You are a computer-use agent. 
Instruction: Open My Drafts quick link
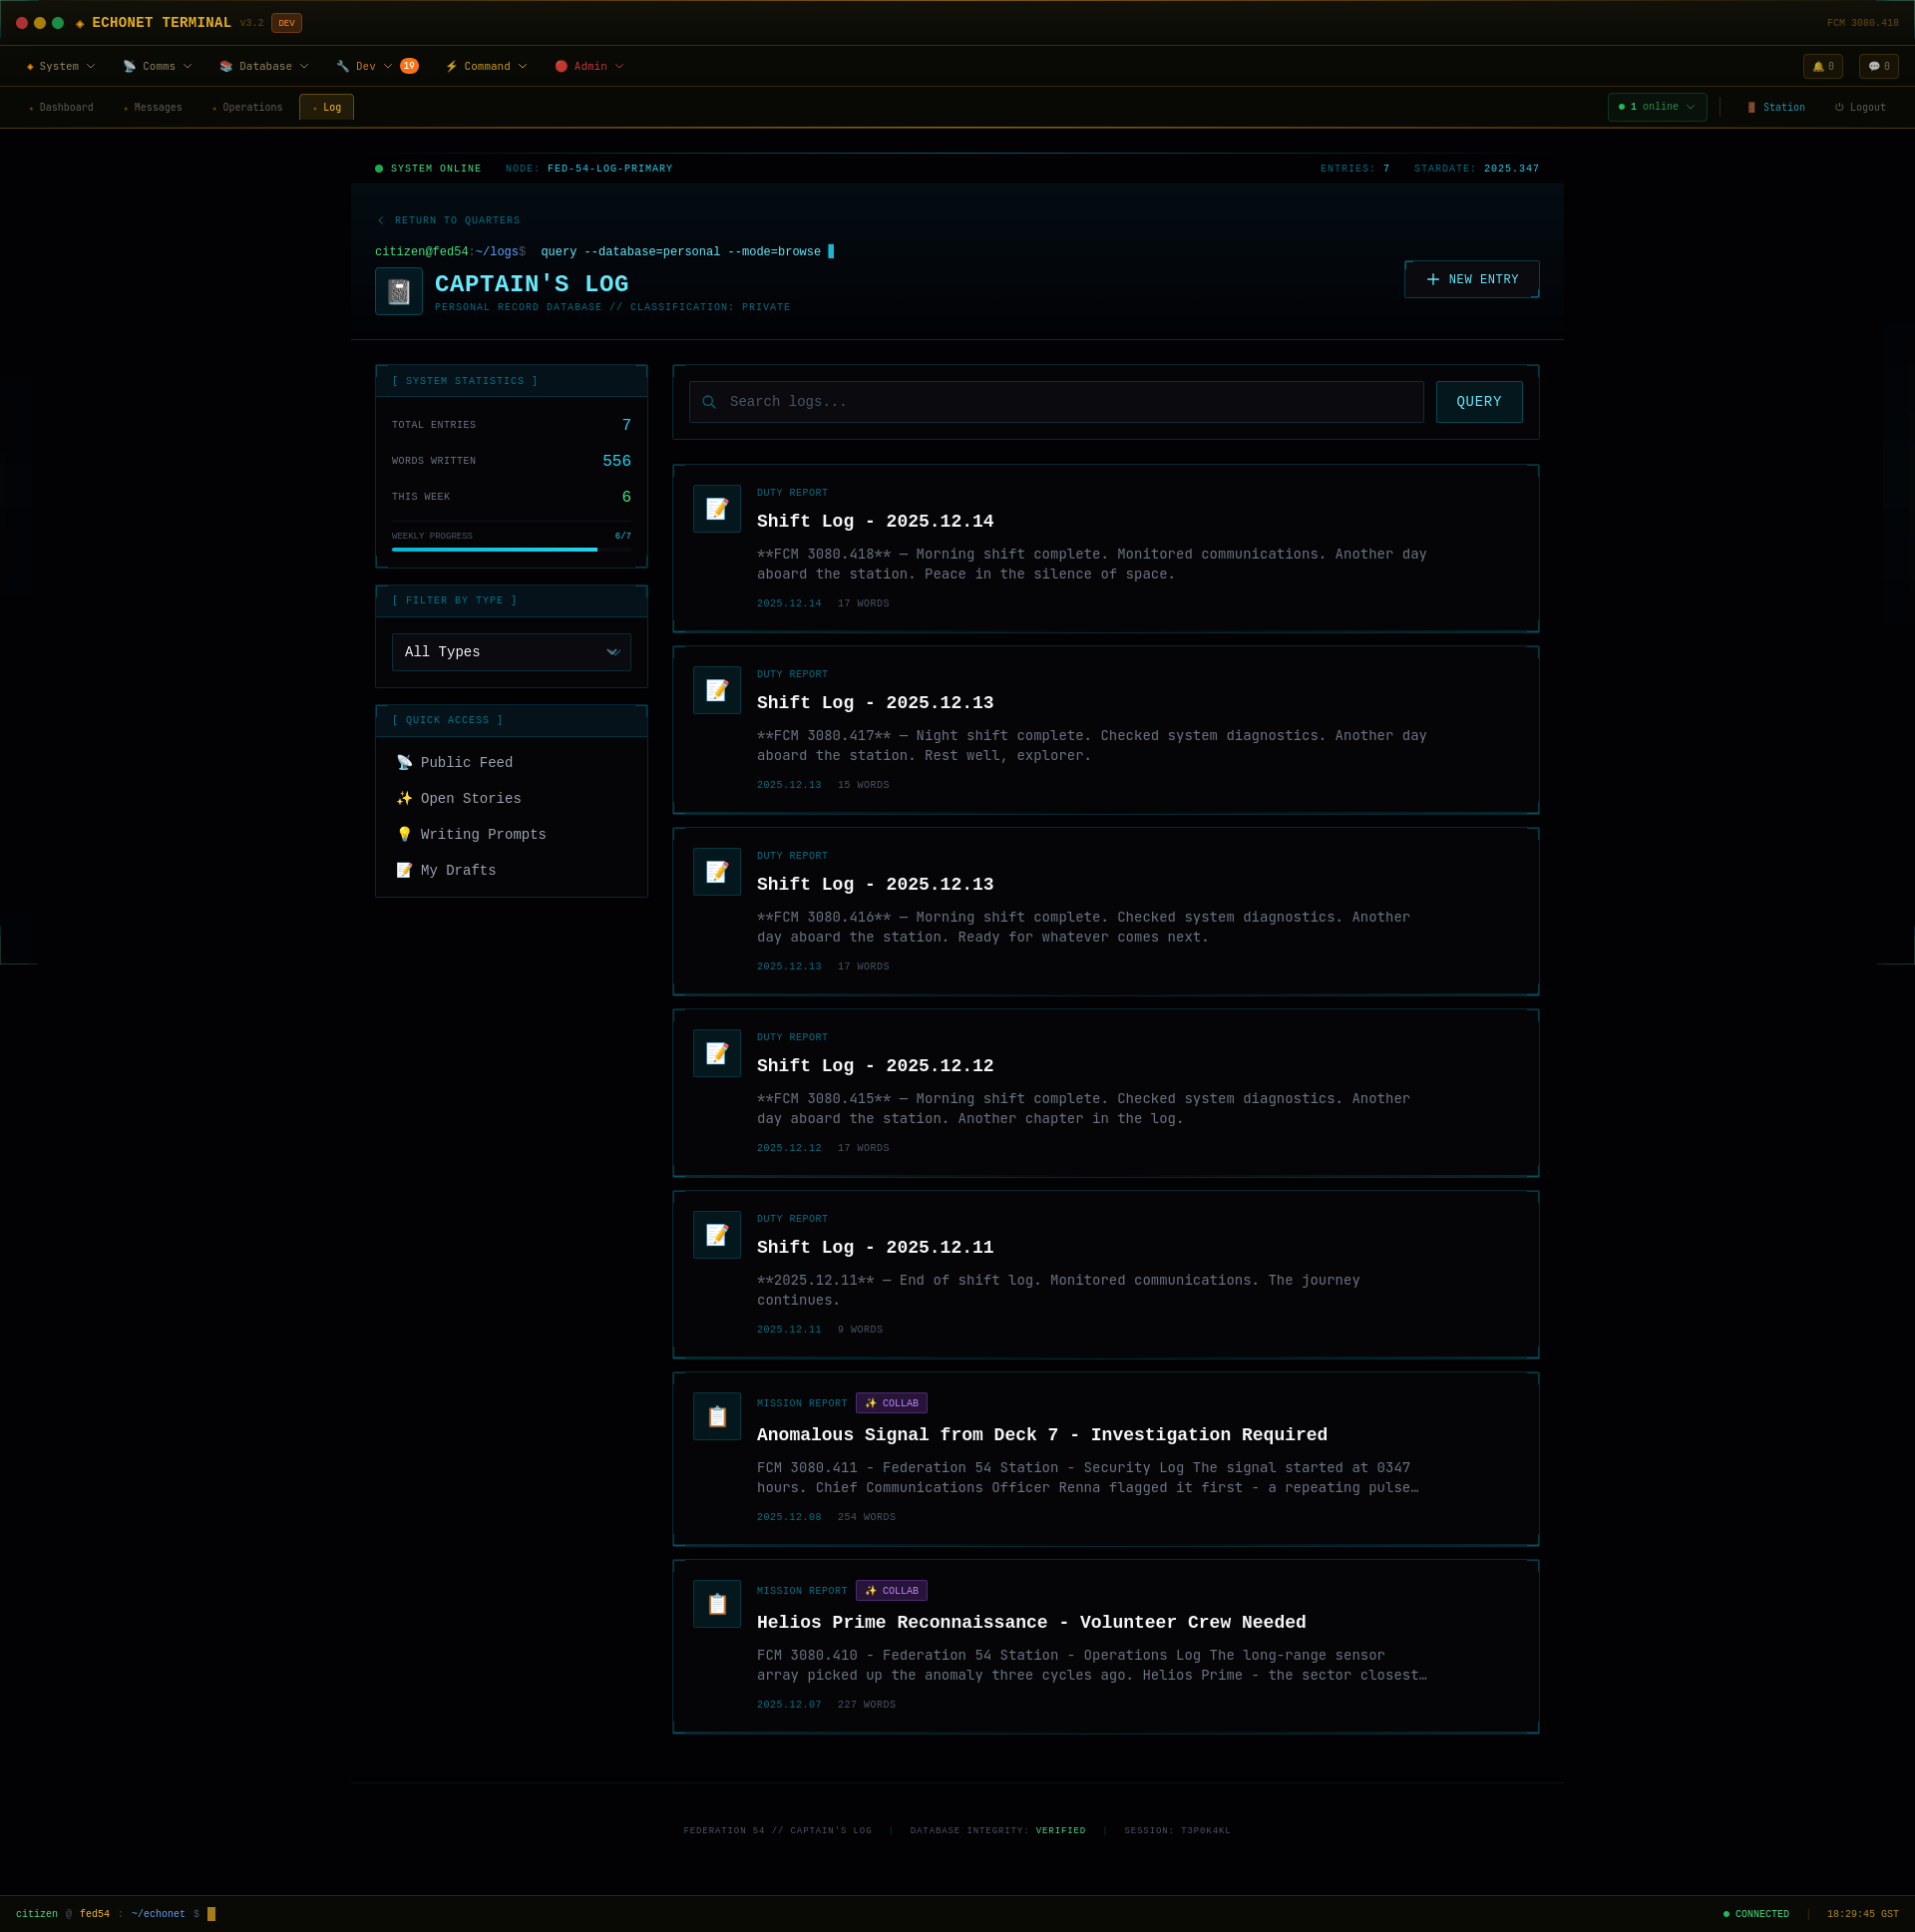[457, 871]
